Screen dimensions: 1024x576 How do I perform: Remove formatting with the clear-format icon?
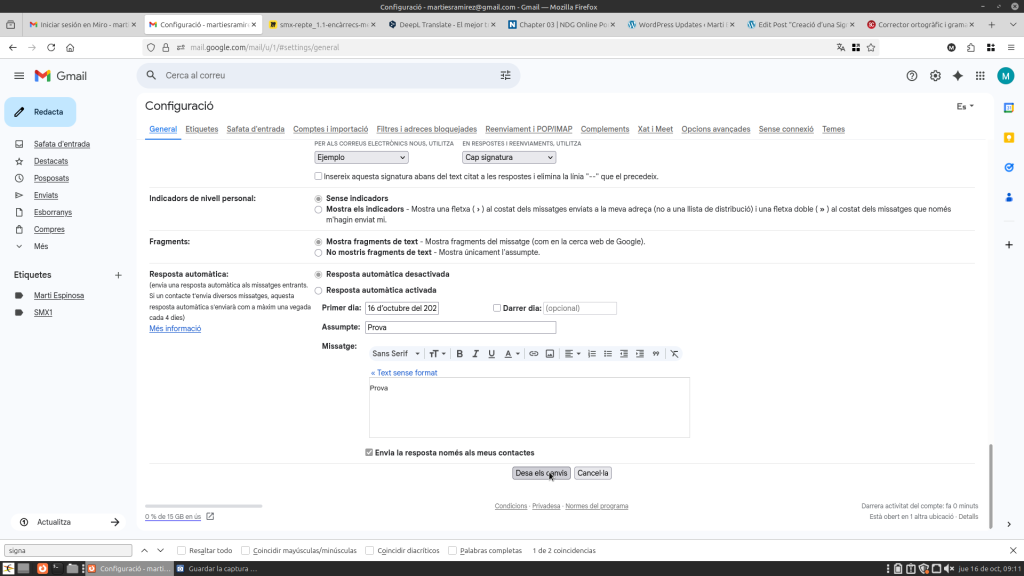pos(674,354)
